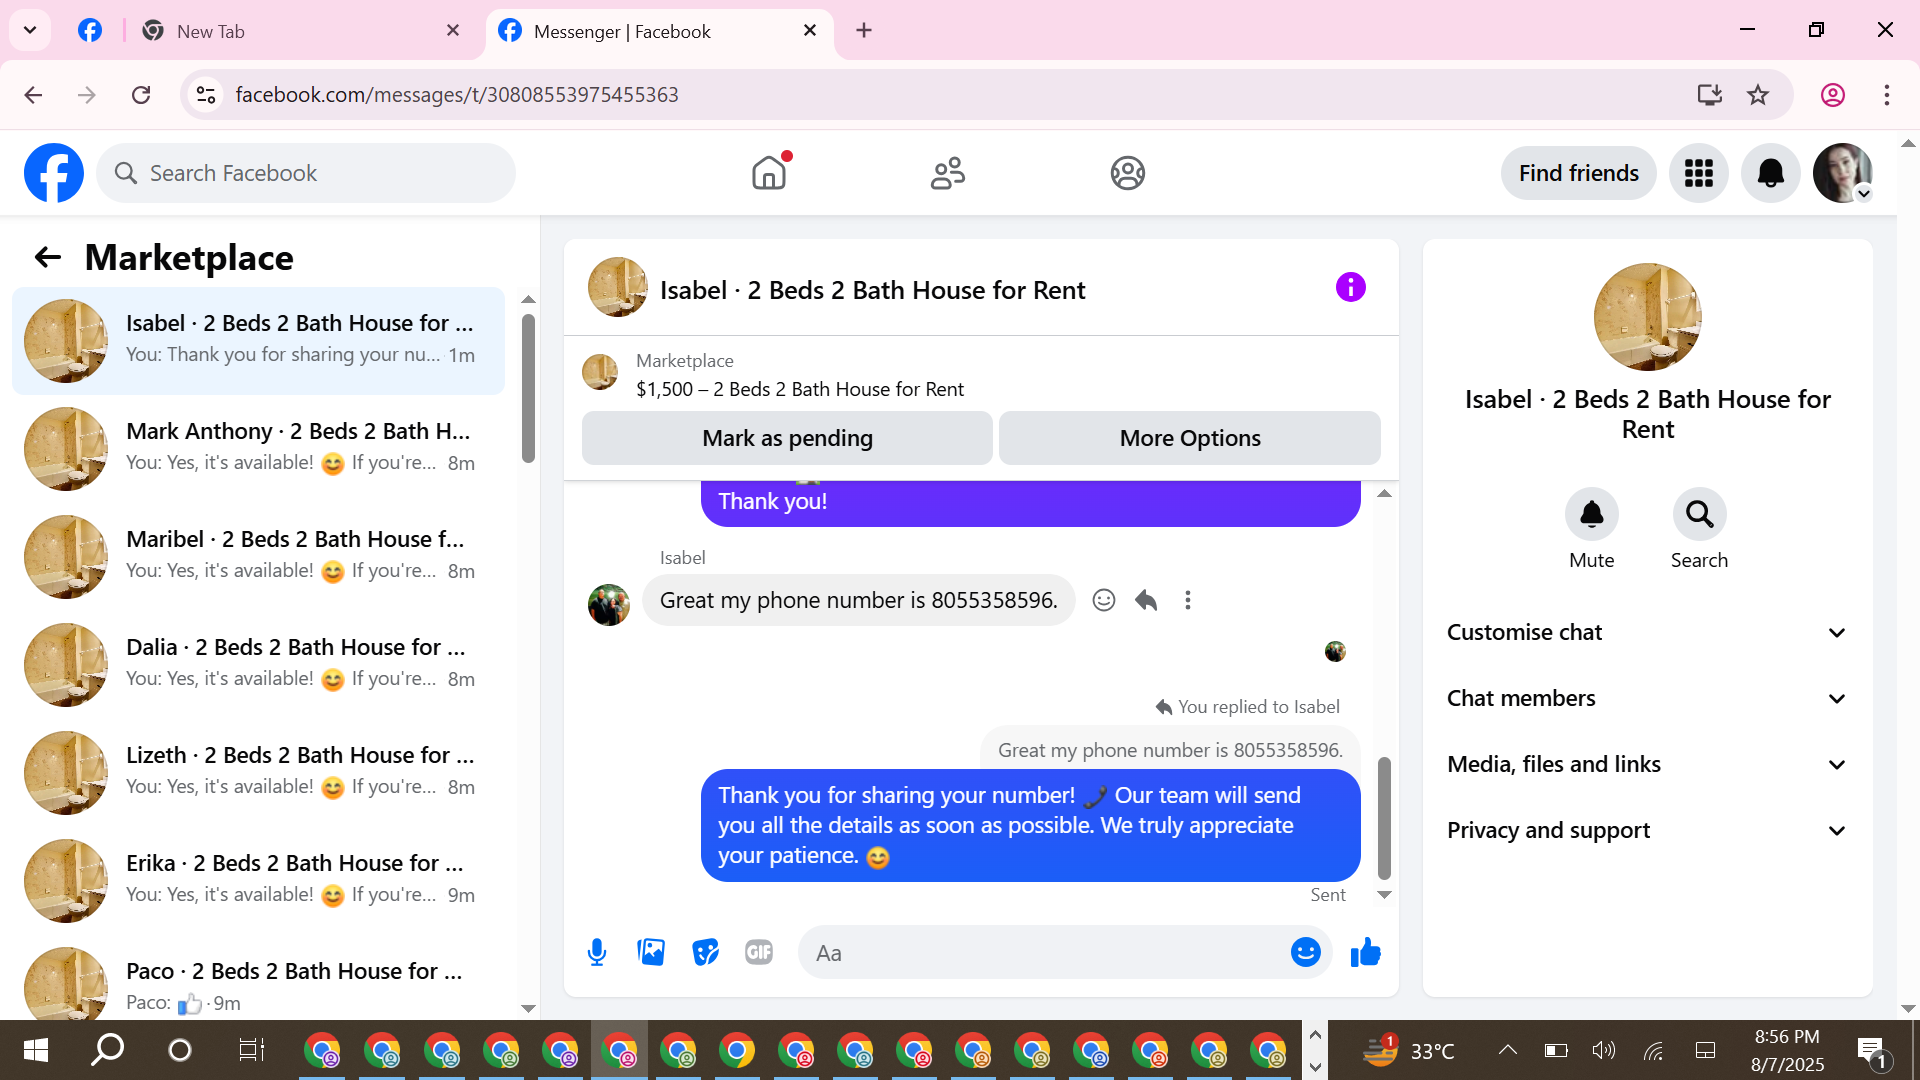Open Chrome three-dot menu
Screen dimensions: 1920x1080
(1887, 95)
